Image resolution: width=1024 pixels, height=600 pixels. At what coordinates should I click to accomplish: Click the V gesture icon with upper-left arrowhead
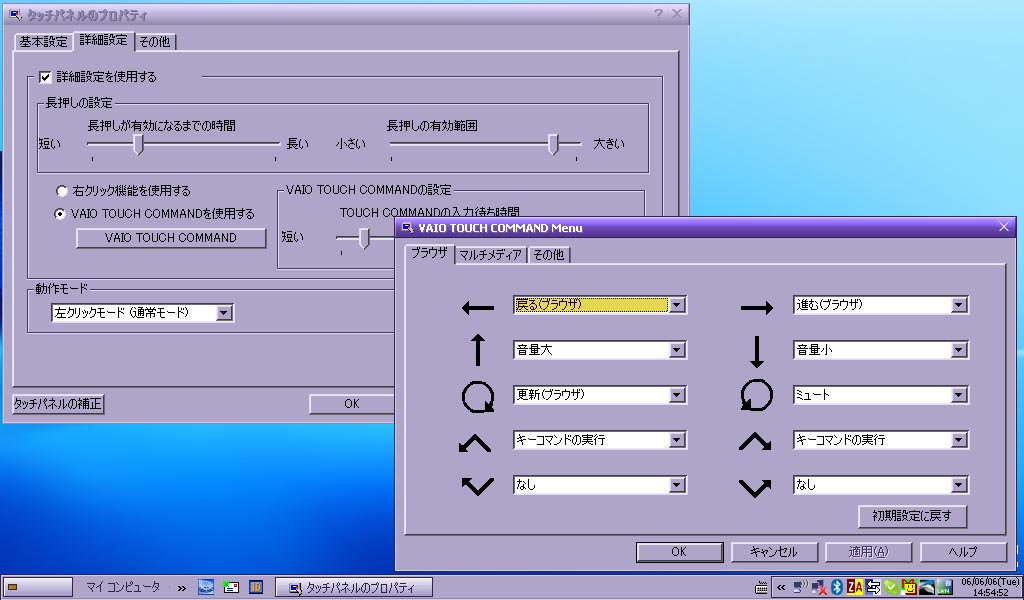coord(477,486)
